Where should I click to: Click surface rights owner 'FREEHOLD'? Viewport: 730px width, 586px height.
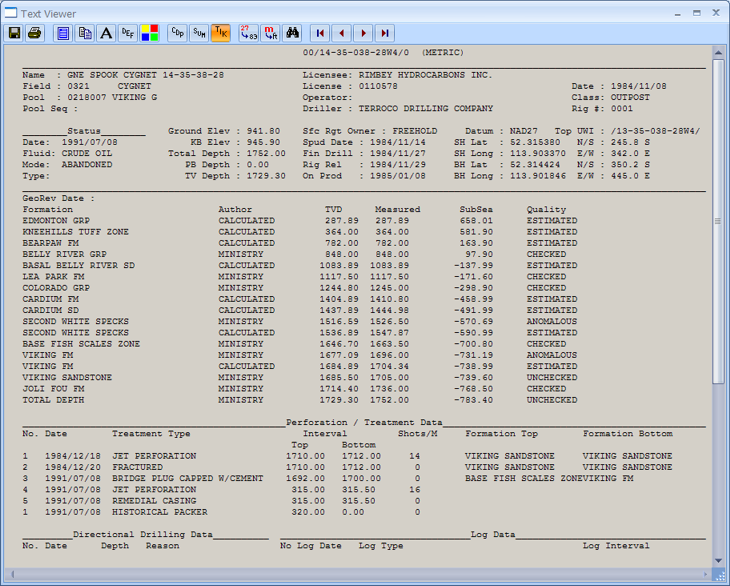pyautogui.click(x=415, y=131)
